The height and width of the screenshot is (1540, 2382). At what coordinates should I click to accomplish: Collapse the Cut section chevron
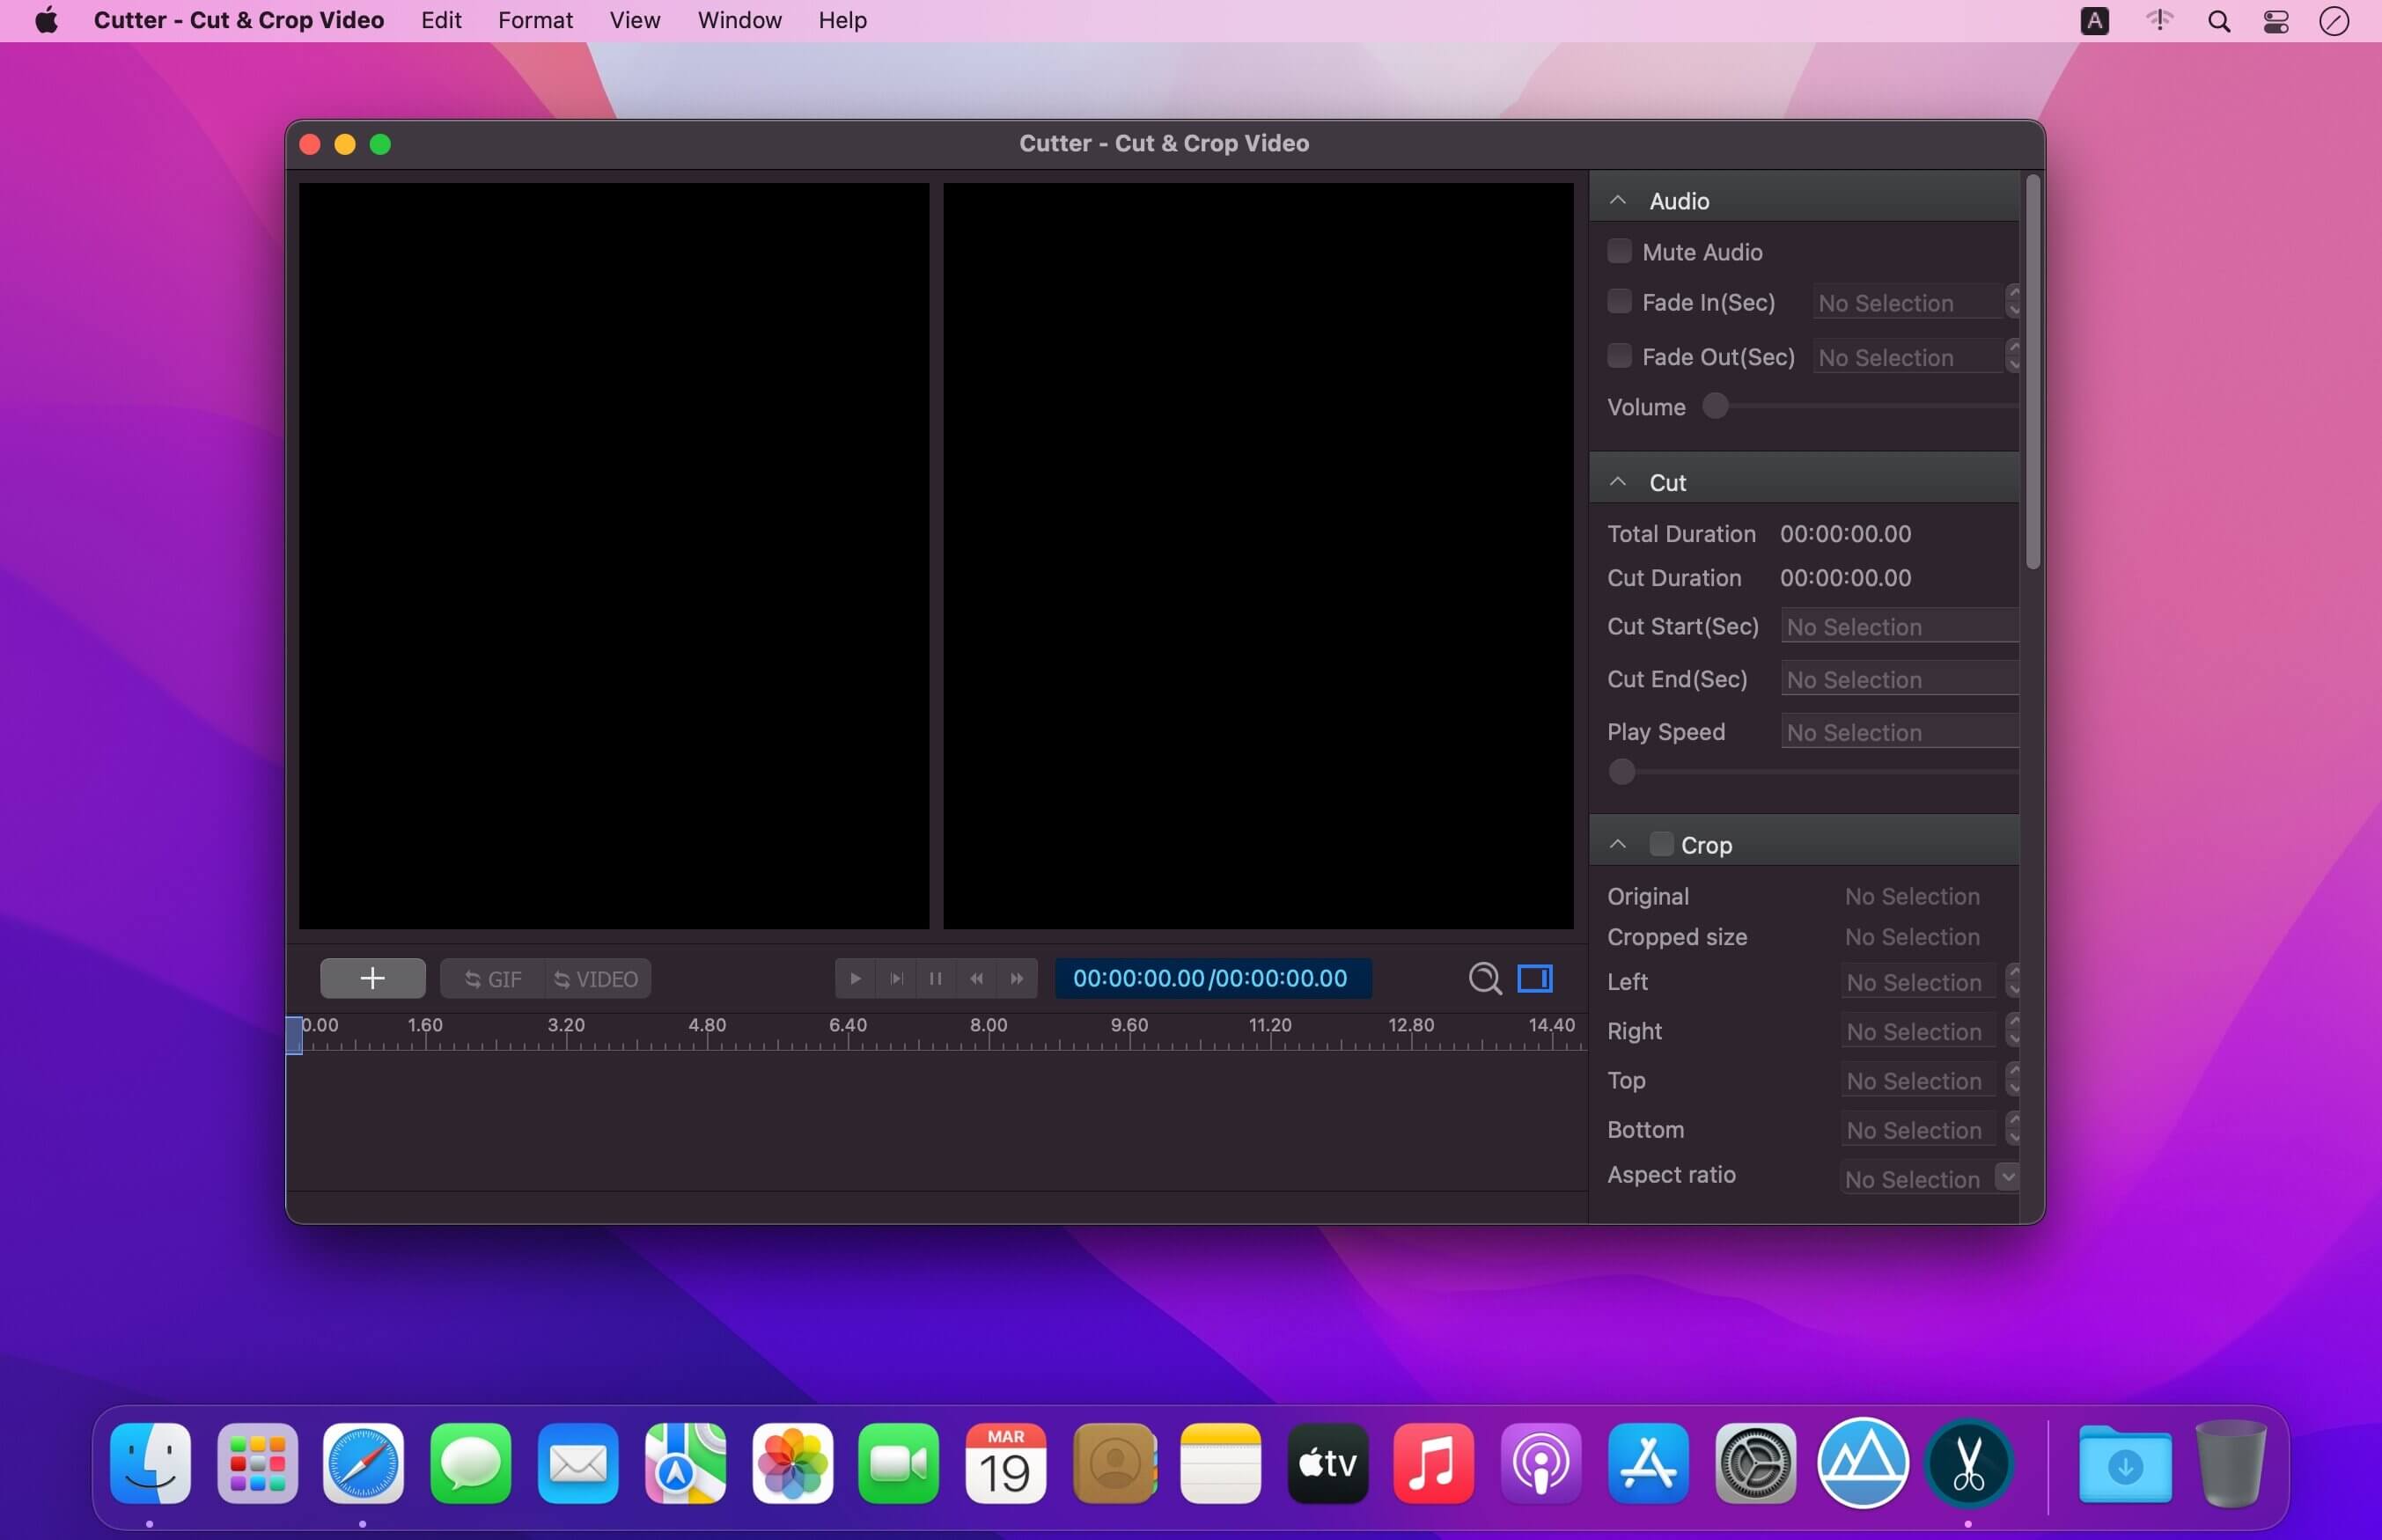pyautogui.click(x=1618, y=482)
